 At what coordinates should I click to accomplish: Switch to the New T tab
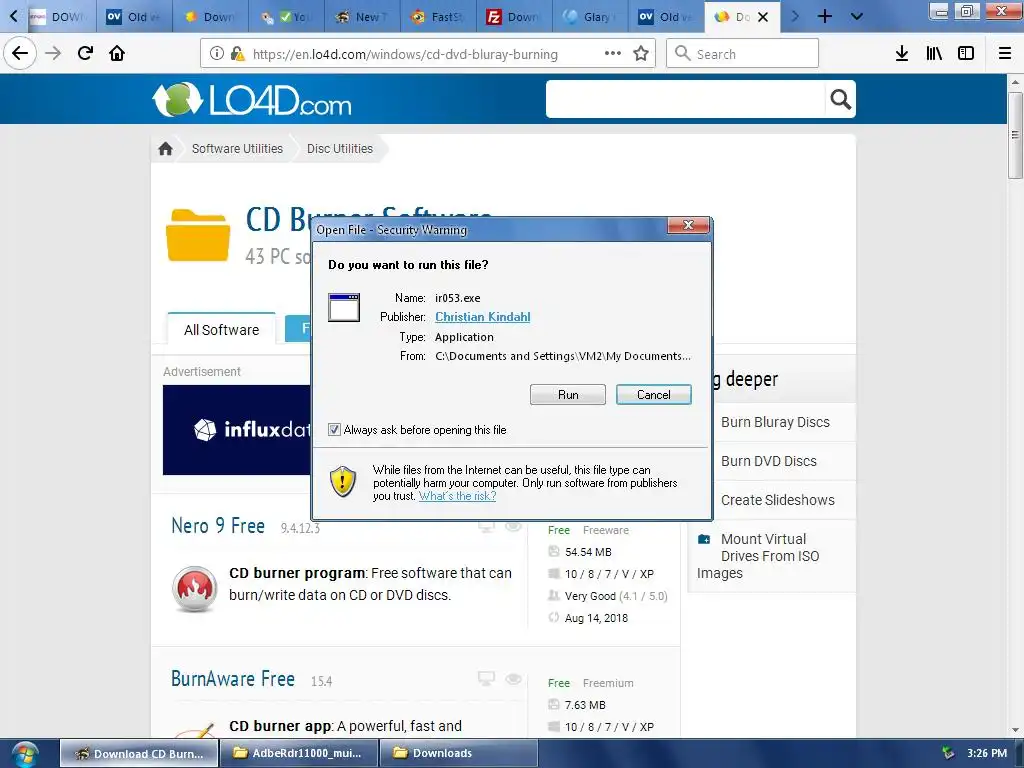(362, 17)
